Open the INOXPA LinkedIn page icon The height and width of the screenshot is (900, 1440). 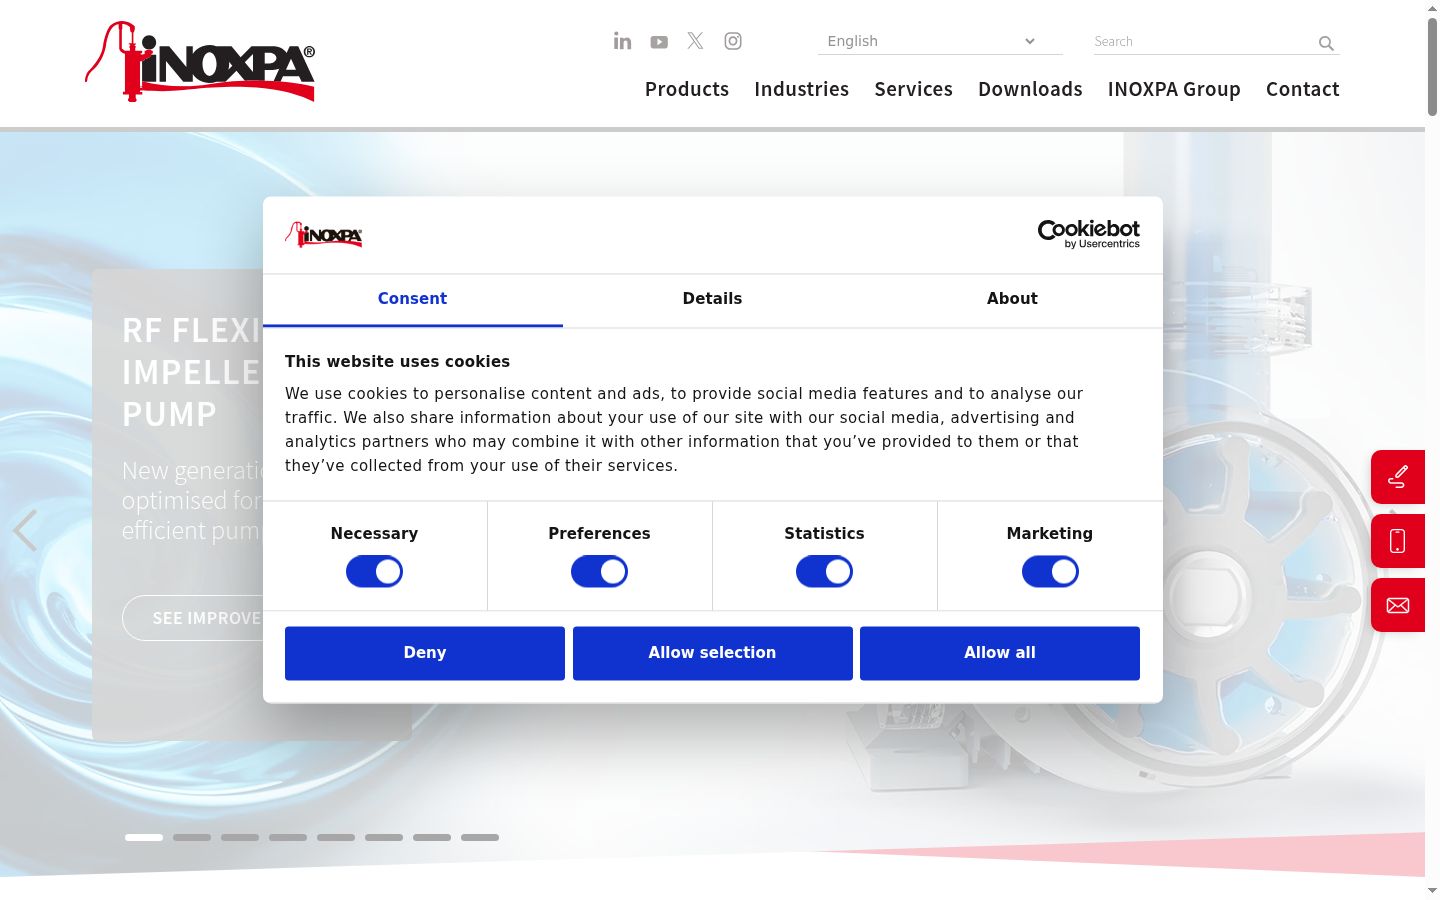pyautogui.click(x=622, y=41)
